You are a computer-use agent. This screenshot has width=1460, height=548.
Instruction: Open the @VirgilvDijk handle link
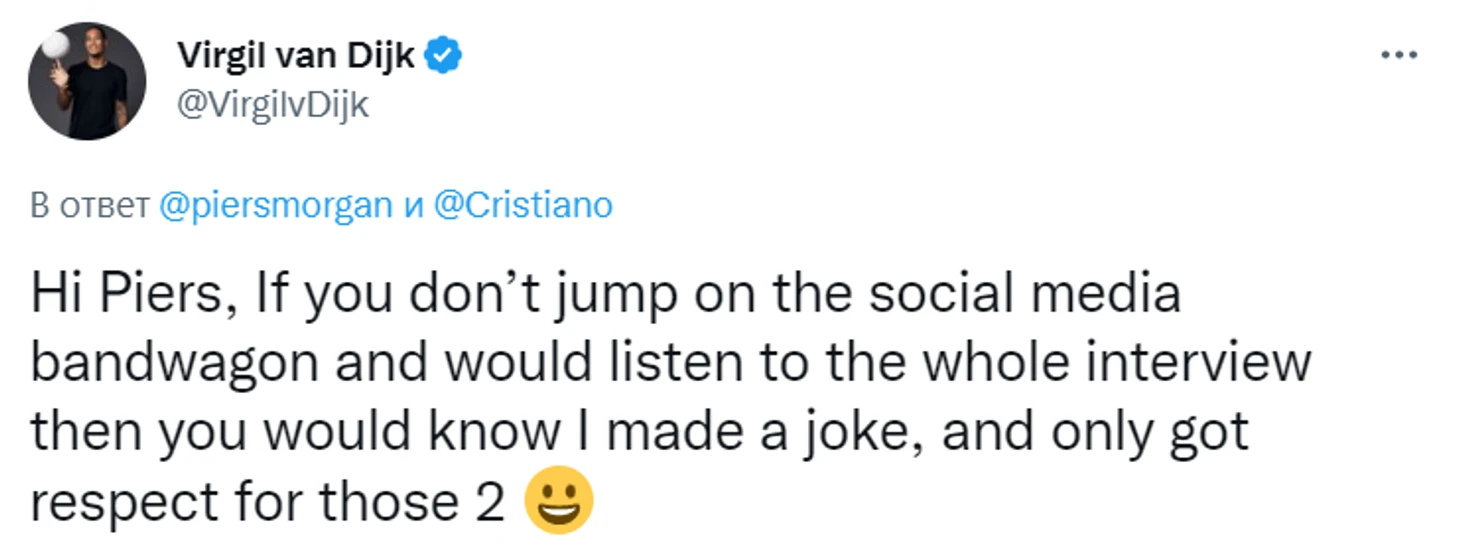[273, 105]
